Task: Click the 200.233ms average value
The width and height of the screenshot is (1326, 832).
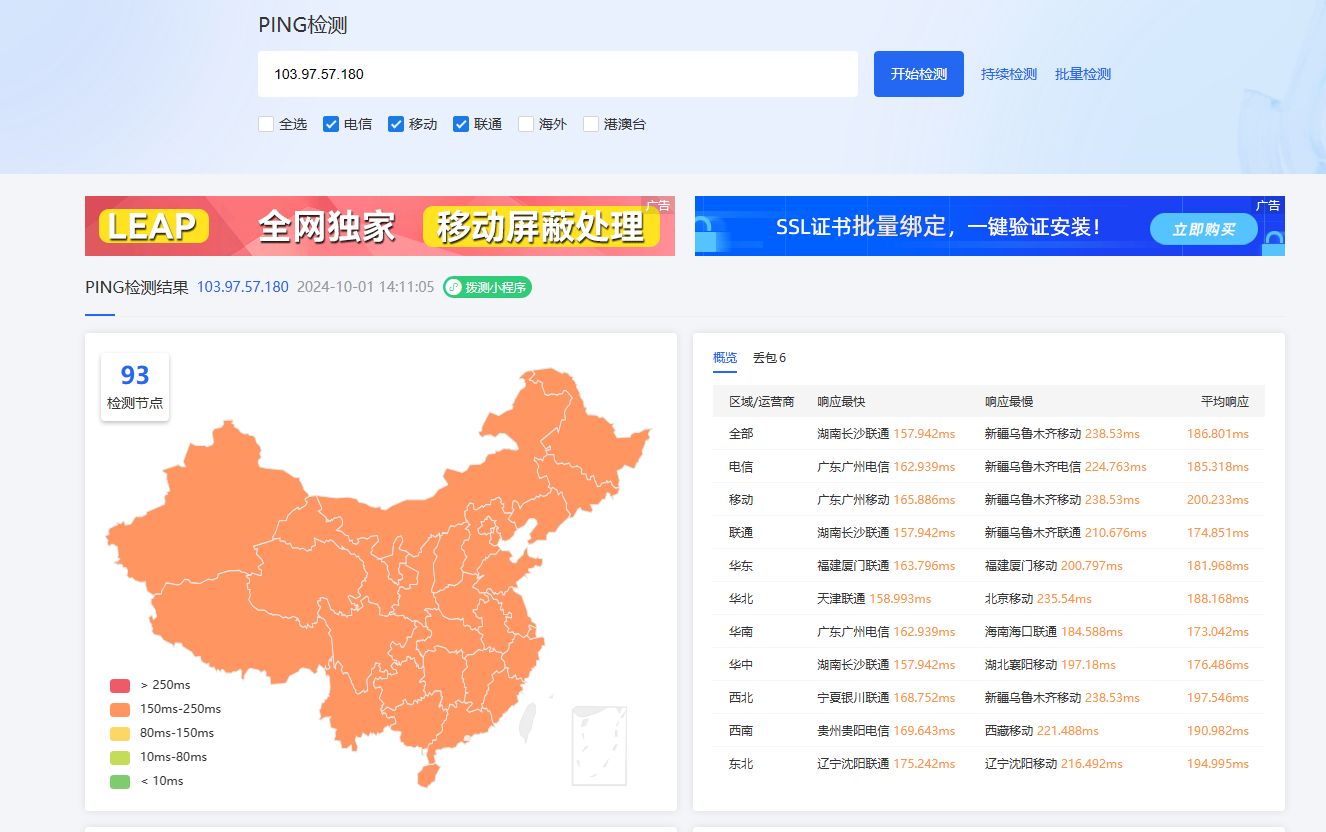Action: (1218, 500)
